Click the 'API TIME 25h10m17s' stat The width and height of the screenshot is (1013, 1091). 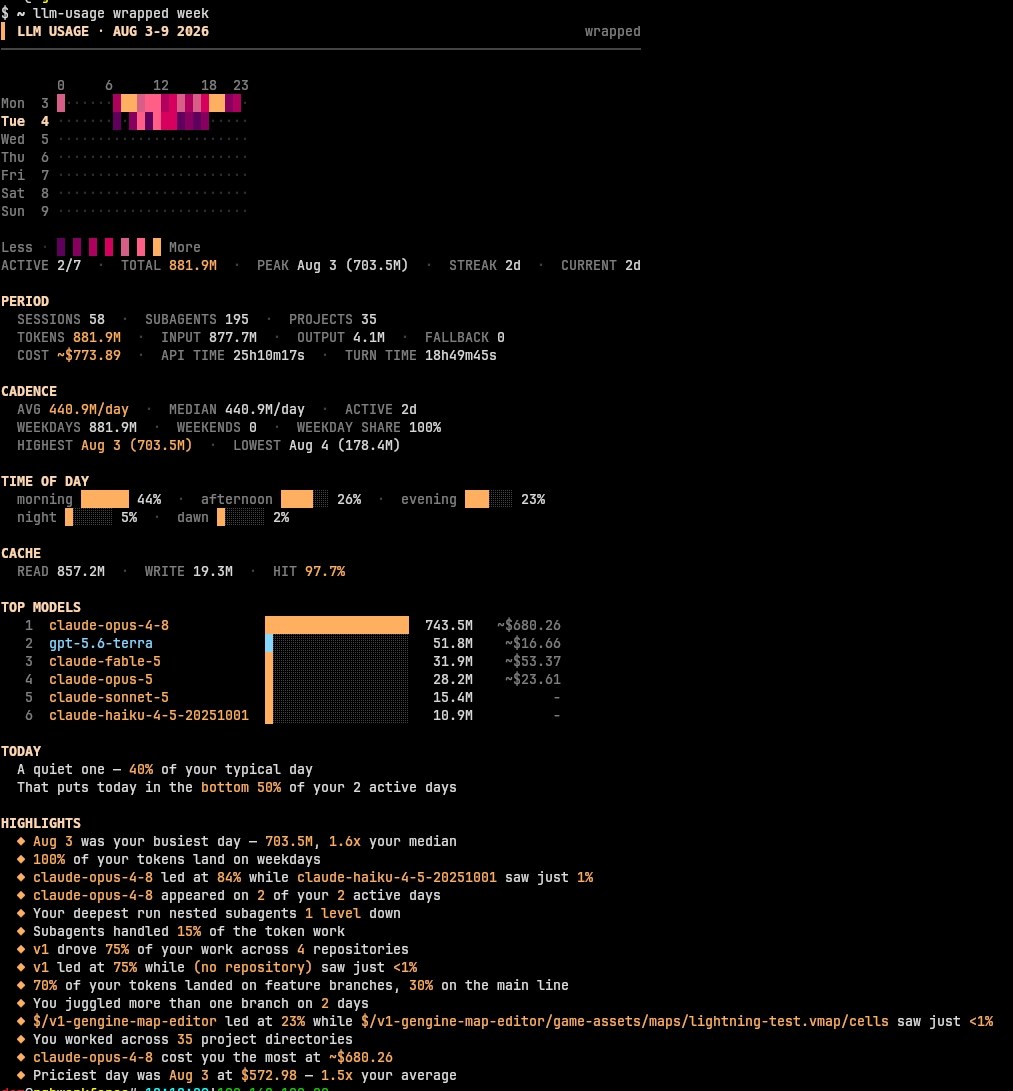click(x=233, y=356)
